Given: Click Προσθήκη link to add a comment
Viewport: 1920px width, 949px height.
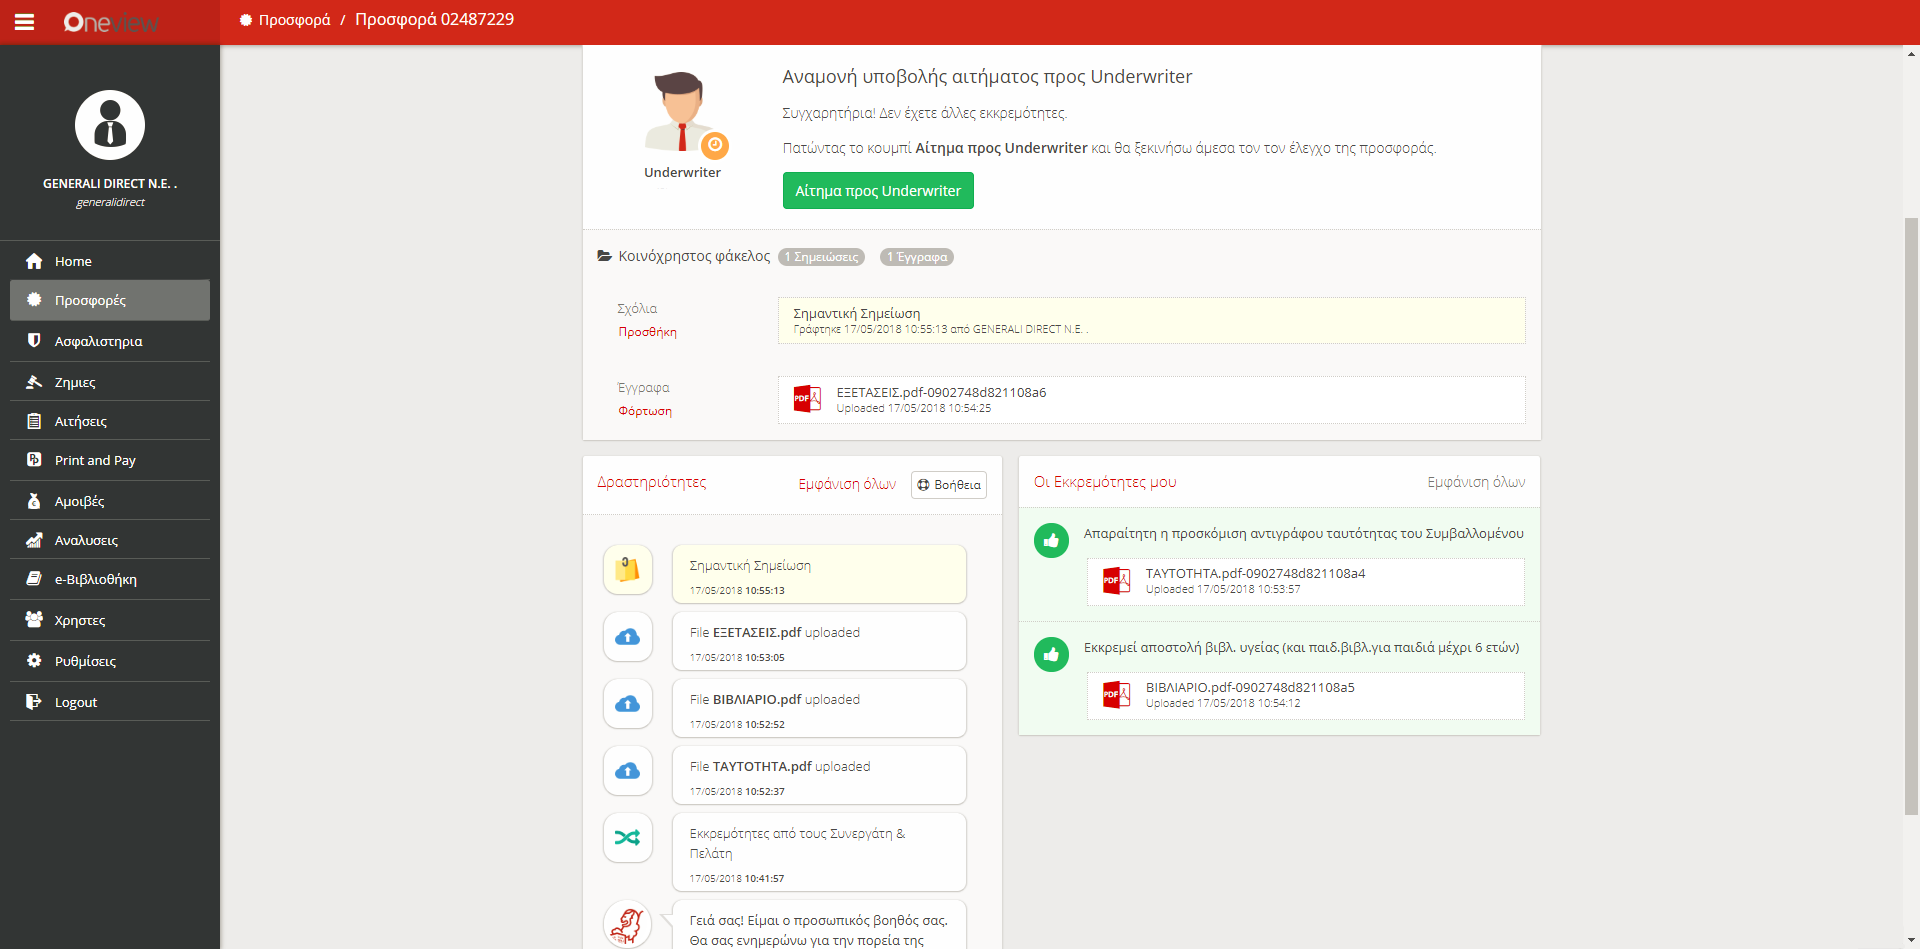Looking at the screenshot, I should (647, 332).
